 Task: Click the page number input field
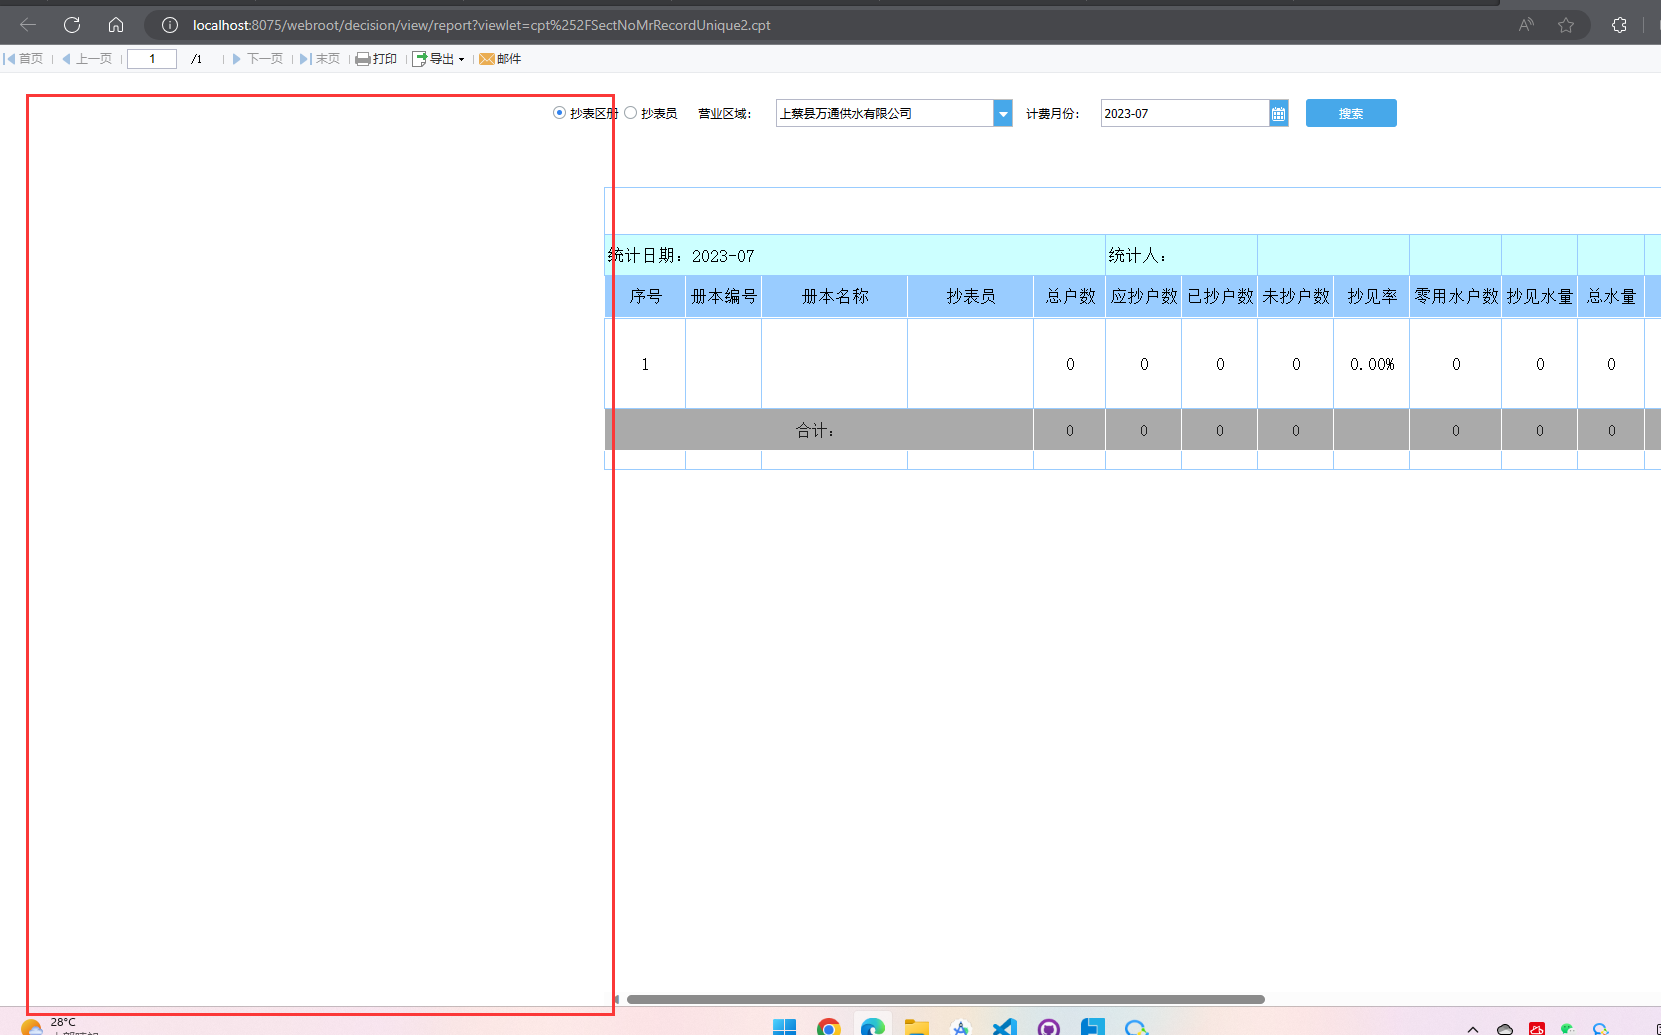tap(152, 59)
